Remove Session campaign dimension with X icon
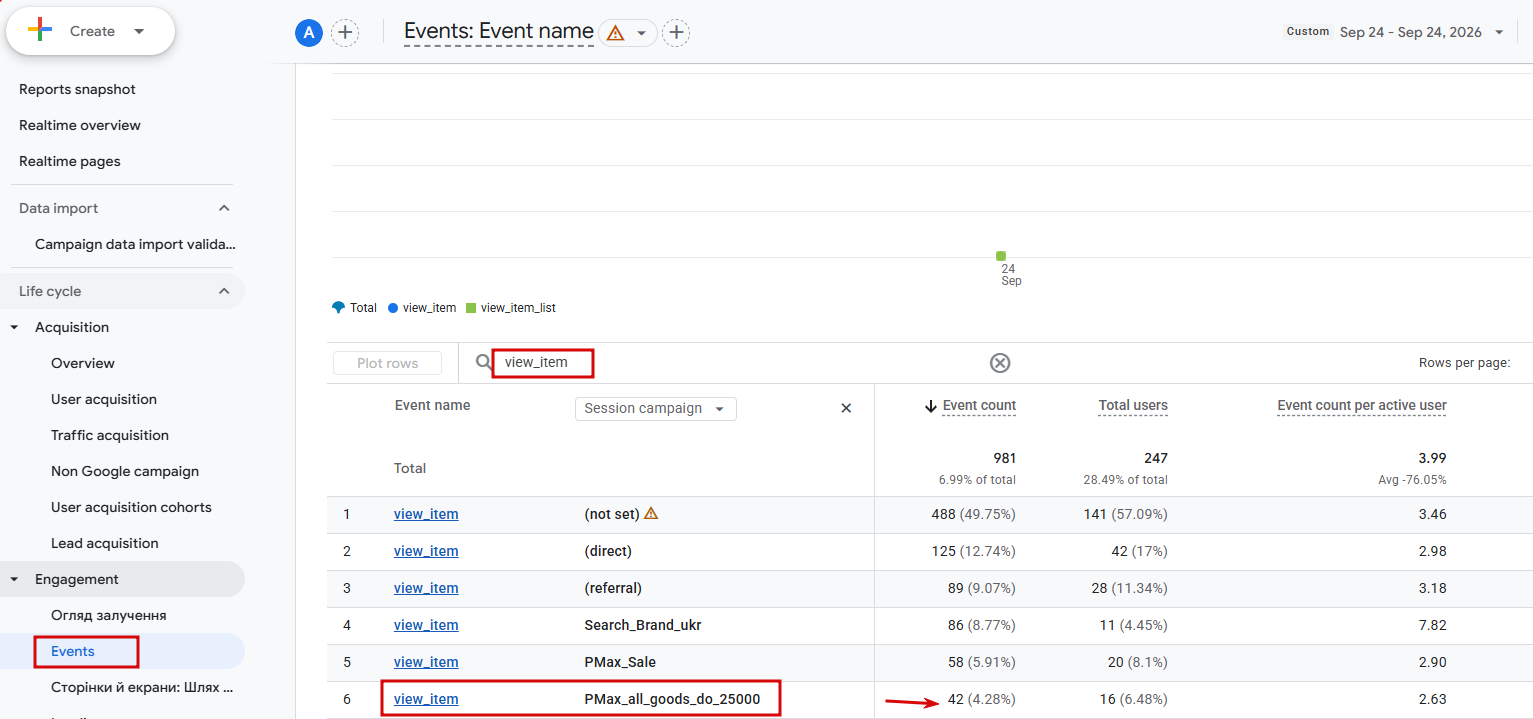This screenshot has width=1533, height=719. pos(846,408)
